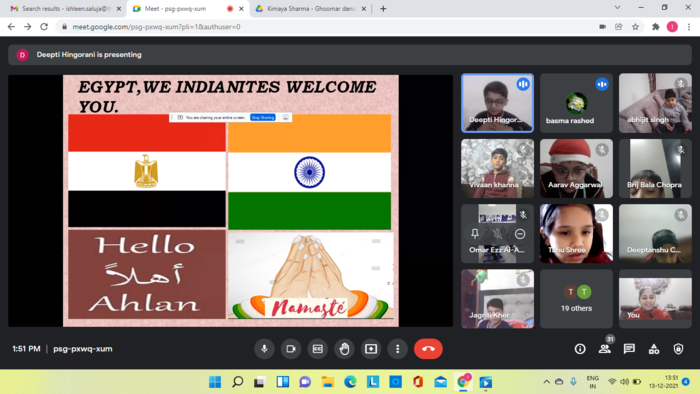Leave the call with red button

coord(428,349)
